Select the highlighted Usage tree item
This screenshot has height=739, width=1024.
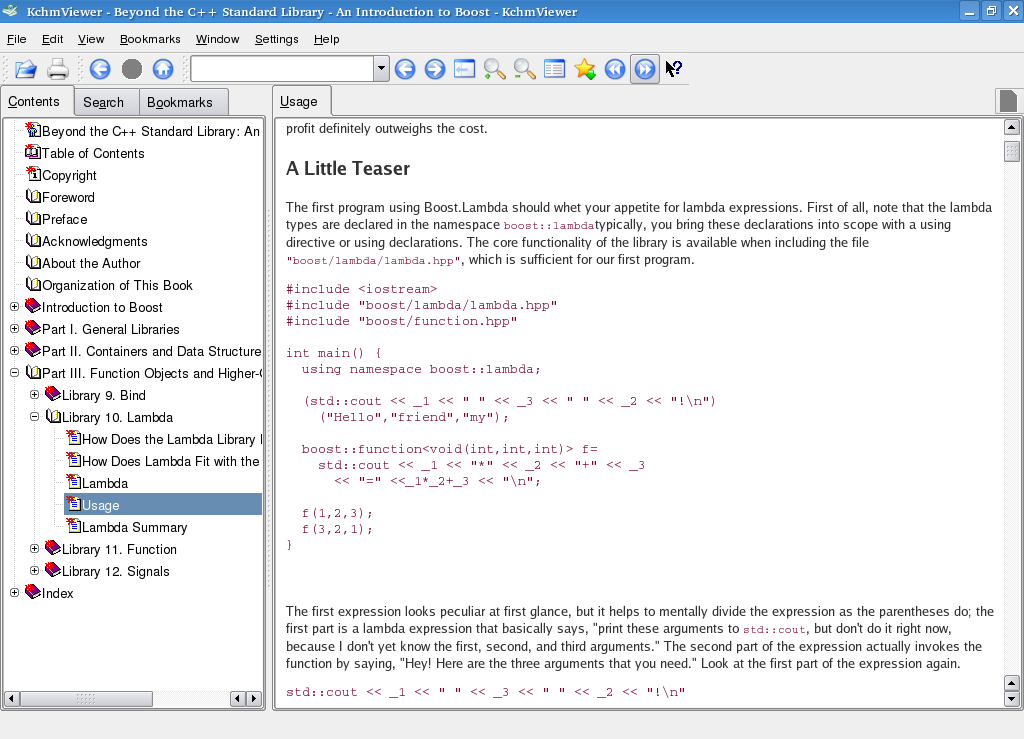click(163, 505)
